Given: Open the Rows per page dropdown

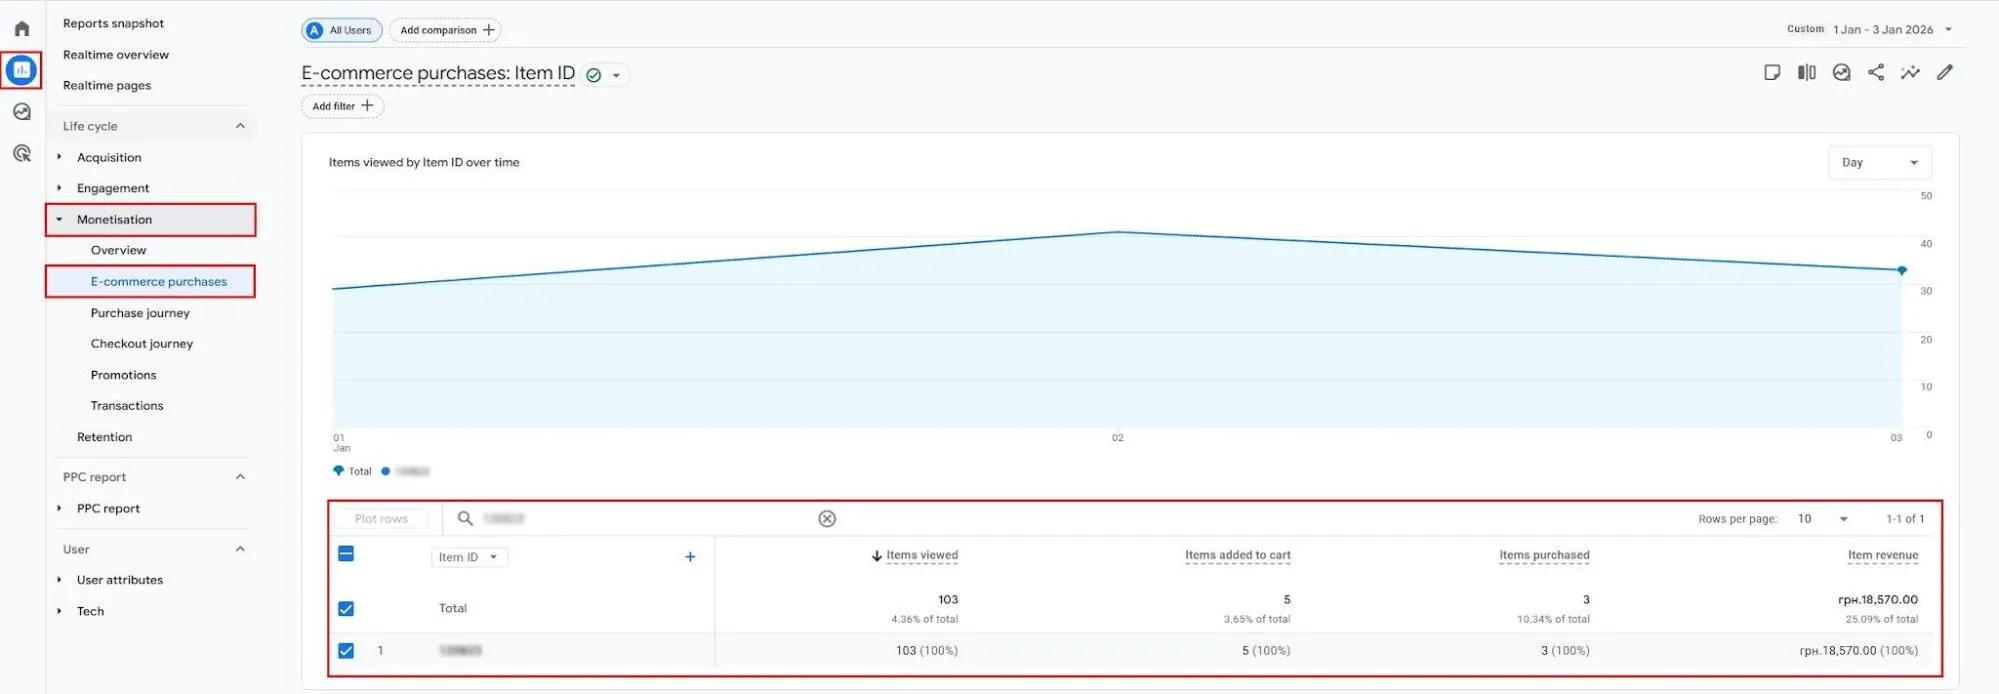Looking at the screenshot, I should click(1822, 518).
